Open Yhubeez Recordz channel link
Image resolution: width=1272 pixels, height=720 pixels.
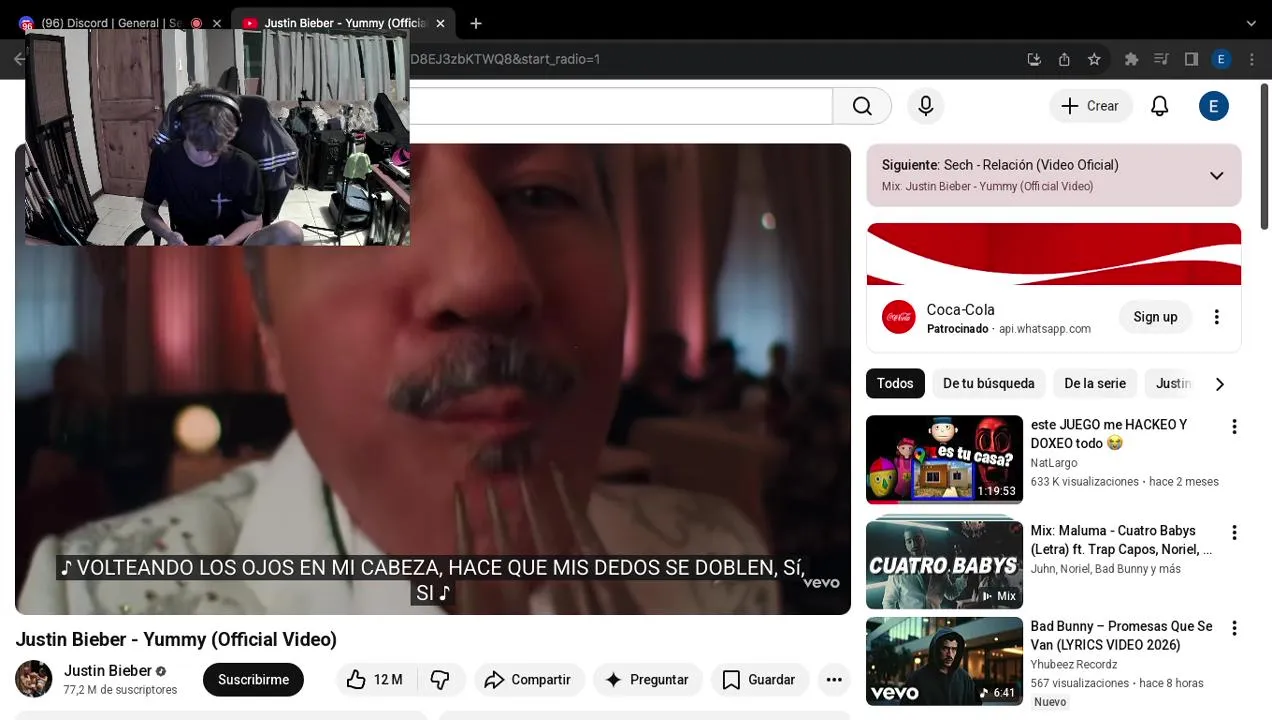click(1074, 664)
